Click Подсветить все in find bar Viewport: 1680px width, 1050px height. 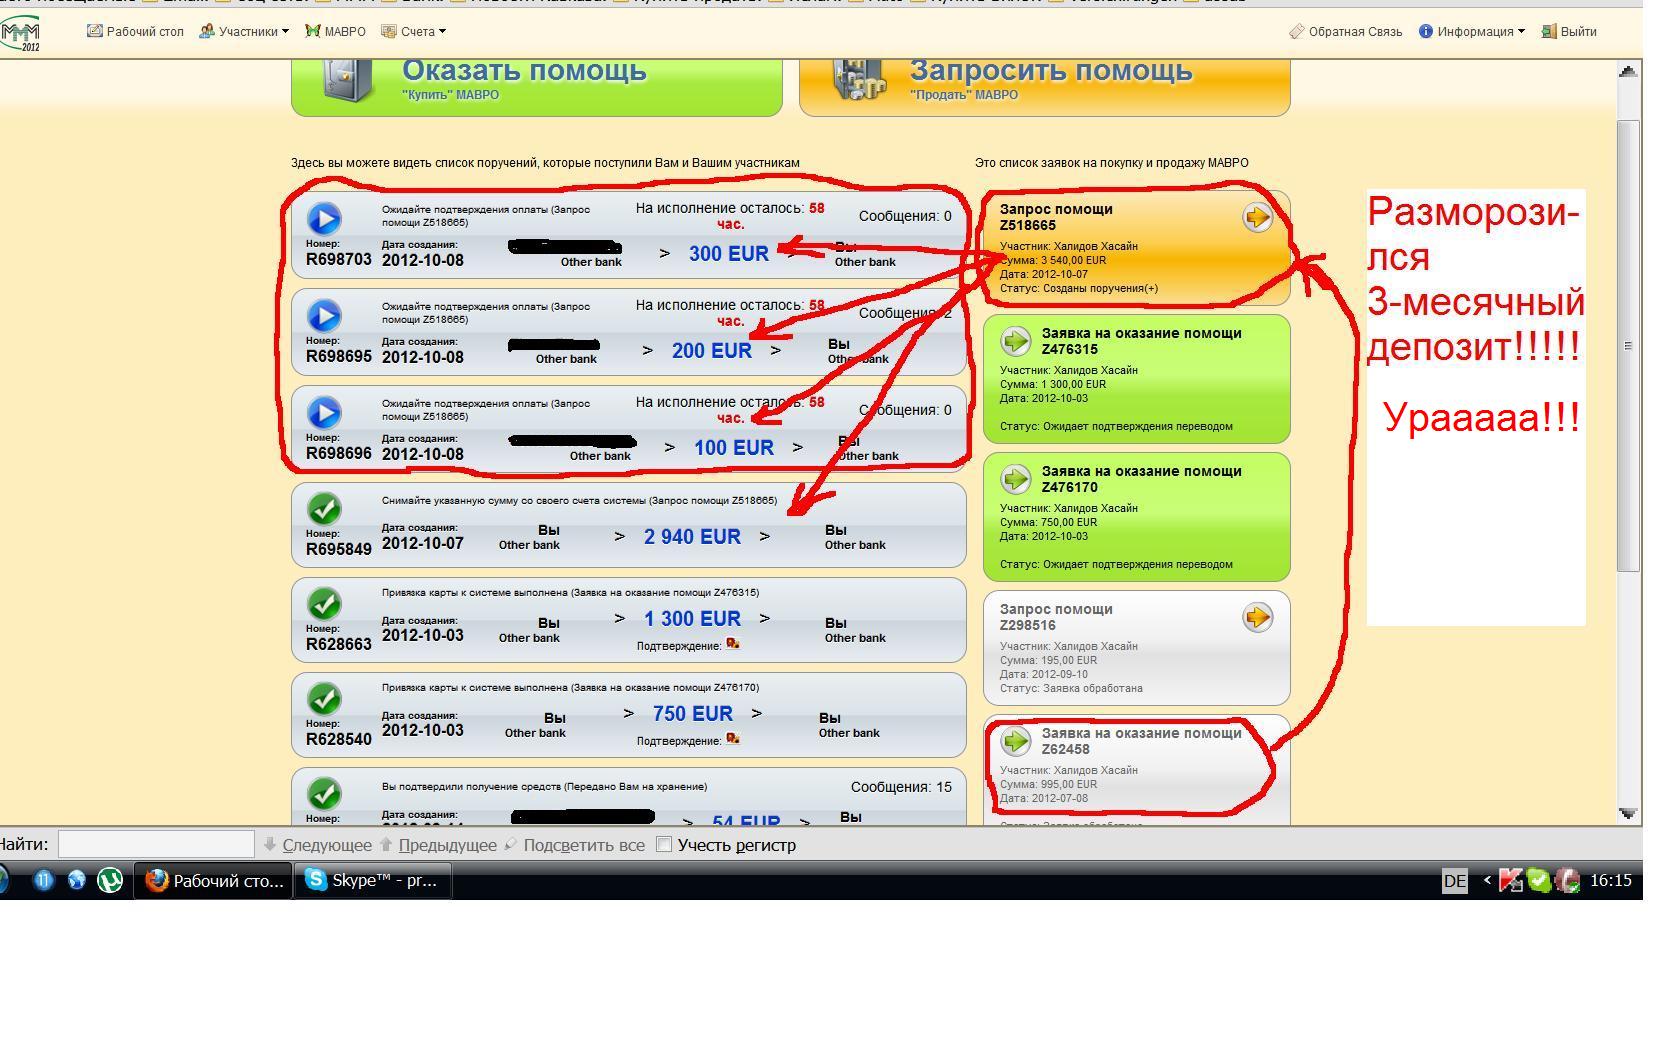click(575, 845)
